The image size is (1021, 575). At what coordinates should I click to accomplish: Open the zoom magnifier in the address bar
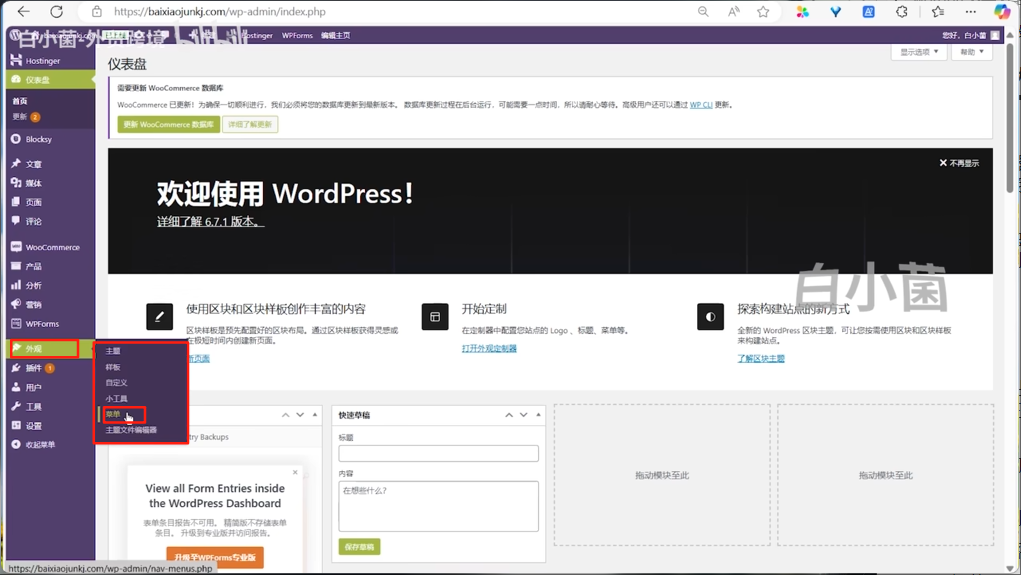point(703,12)
